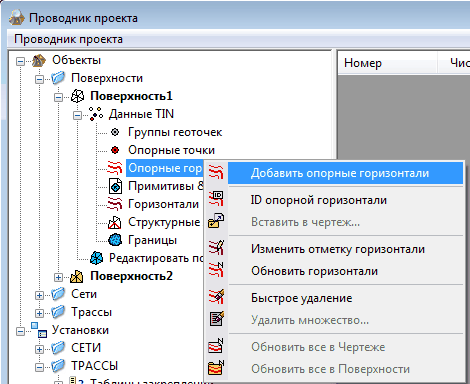Select the highlighted Опорные гор tree label
This screenshot has height=384, width=470.
[165, 168]
